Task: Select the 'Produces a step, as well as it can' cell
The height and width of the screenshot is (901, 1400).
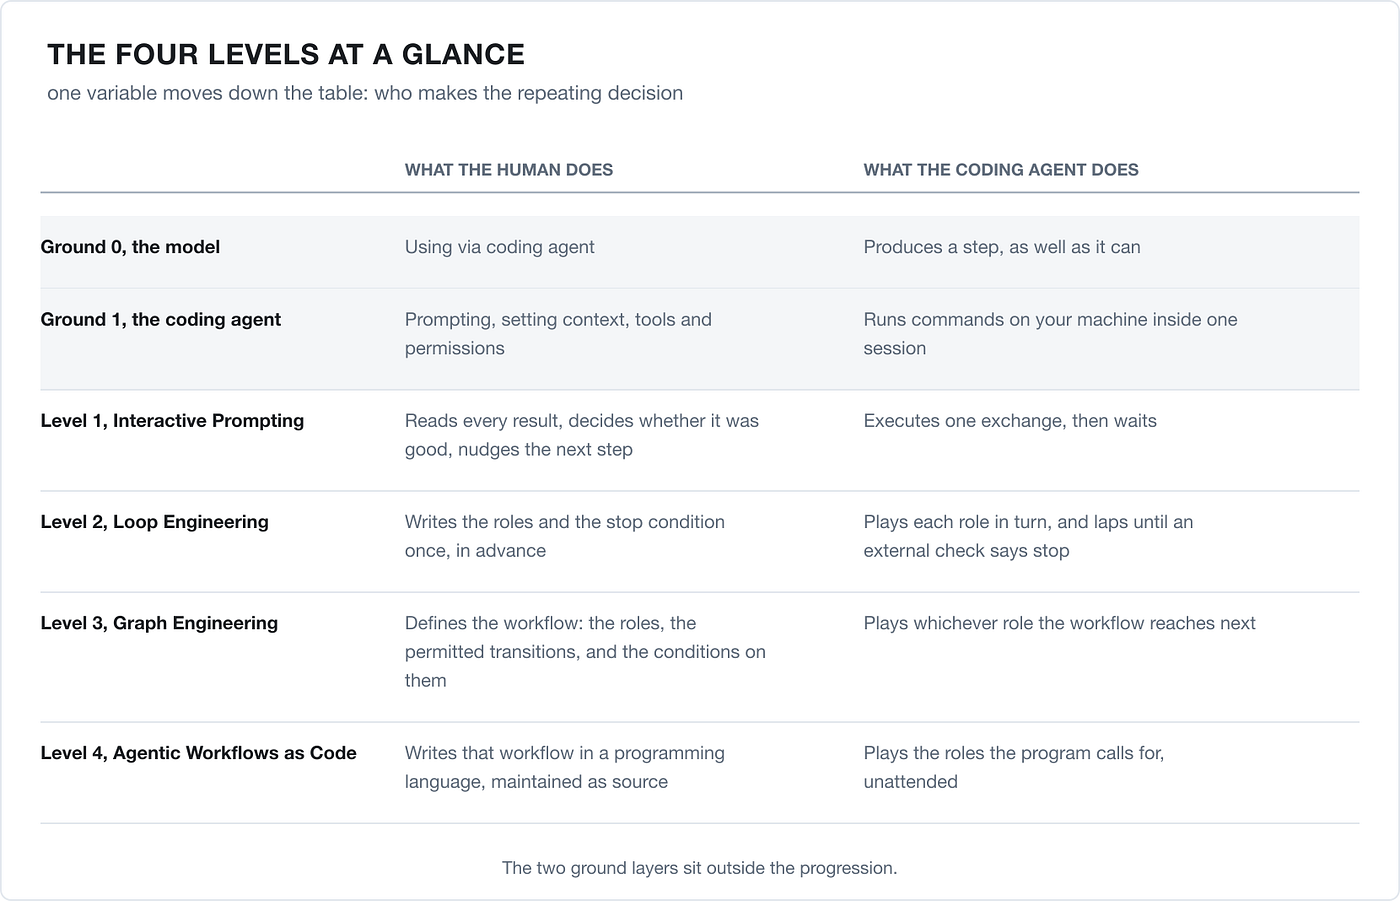Action: click(1002, 247)
